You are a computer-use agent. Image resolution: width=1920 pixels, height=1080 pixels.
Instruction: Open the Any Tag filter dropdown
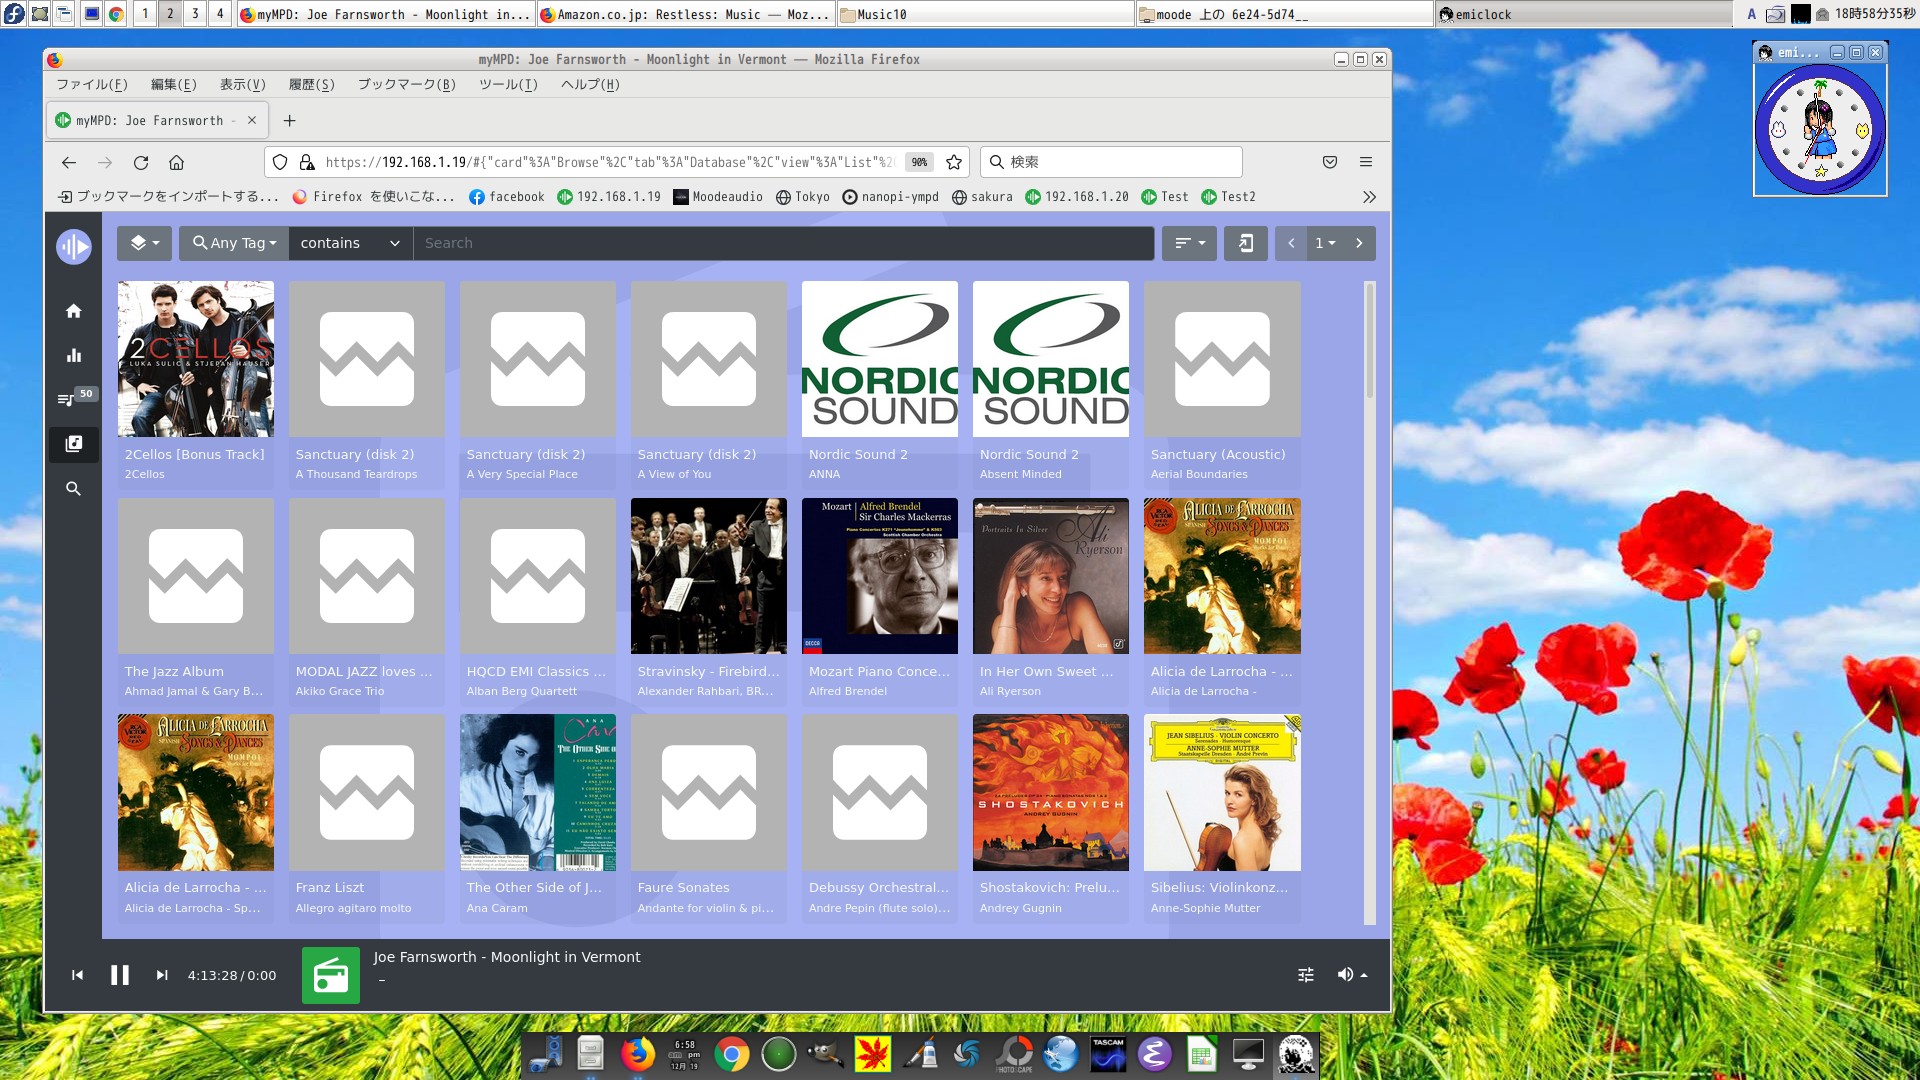[x=233, y=243]
